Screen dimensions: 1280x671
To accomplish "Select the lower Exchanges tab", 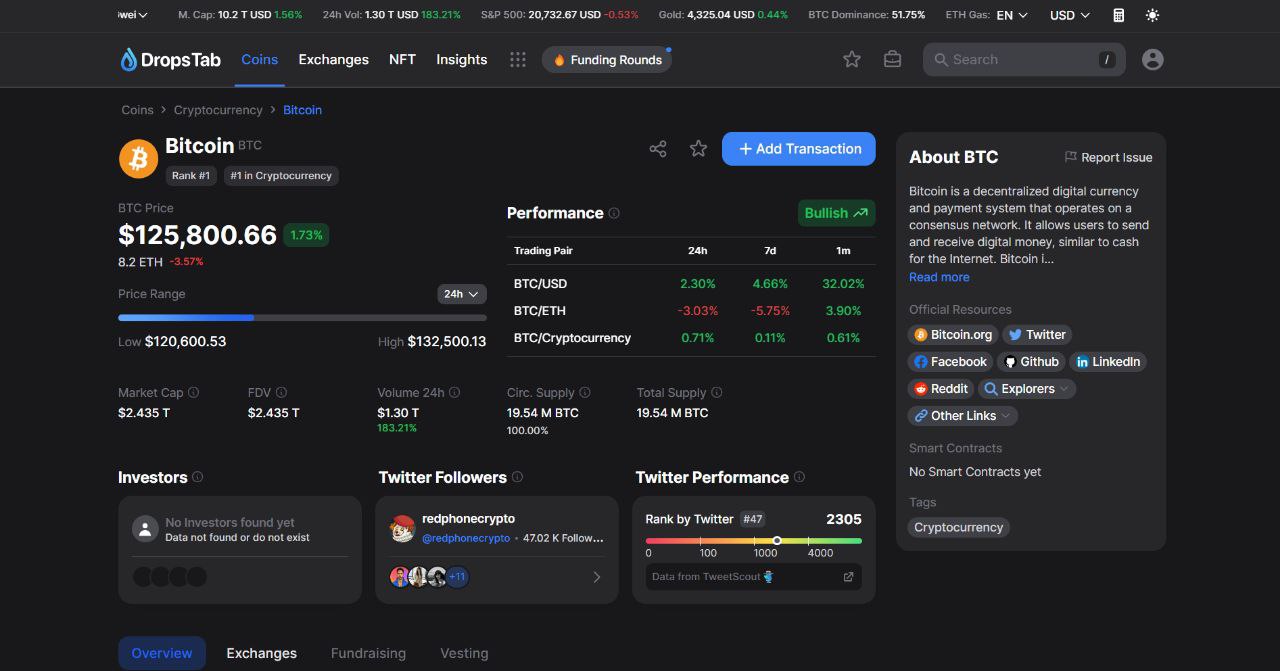I will point(262,653).
